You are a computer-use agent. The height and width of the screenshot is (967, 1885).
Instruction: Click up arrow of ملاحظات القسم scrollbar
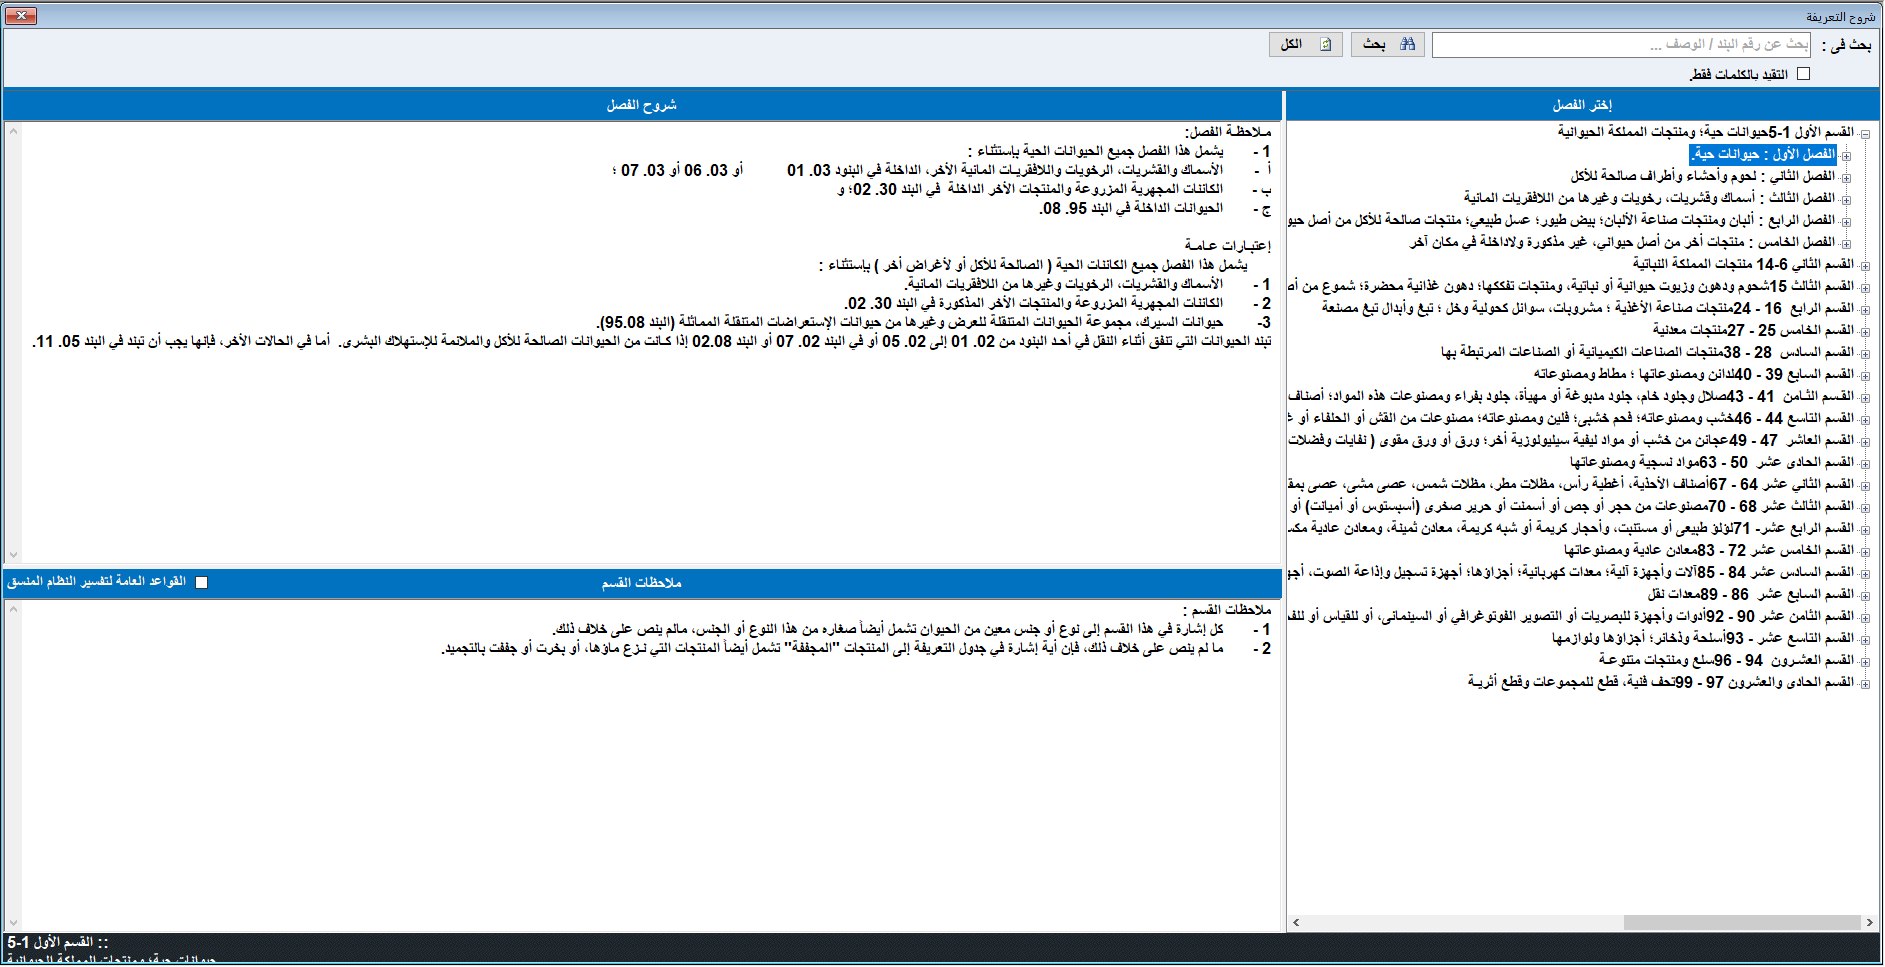click(13, 608)
